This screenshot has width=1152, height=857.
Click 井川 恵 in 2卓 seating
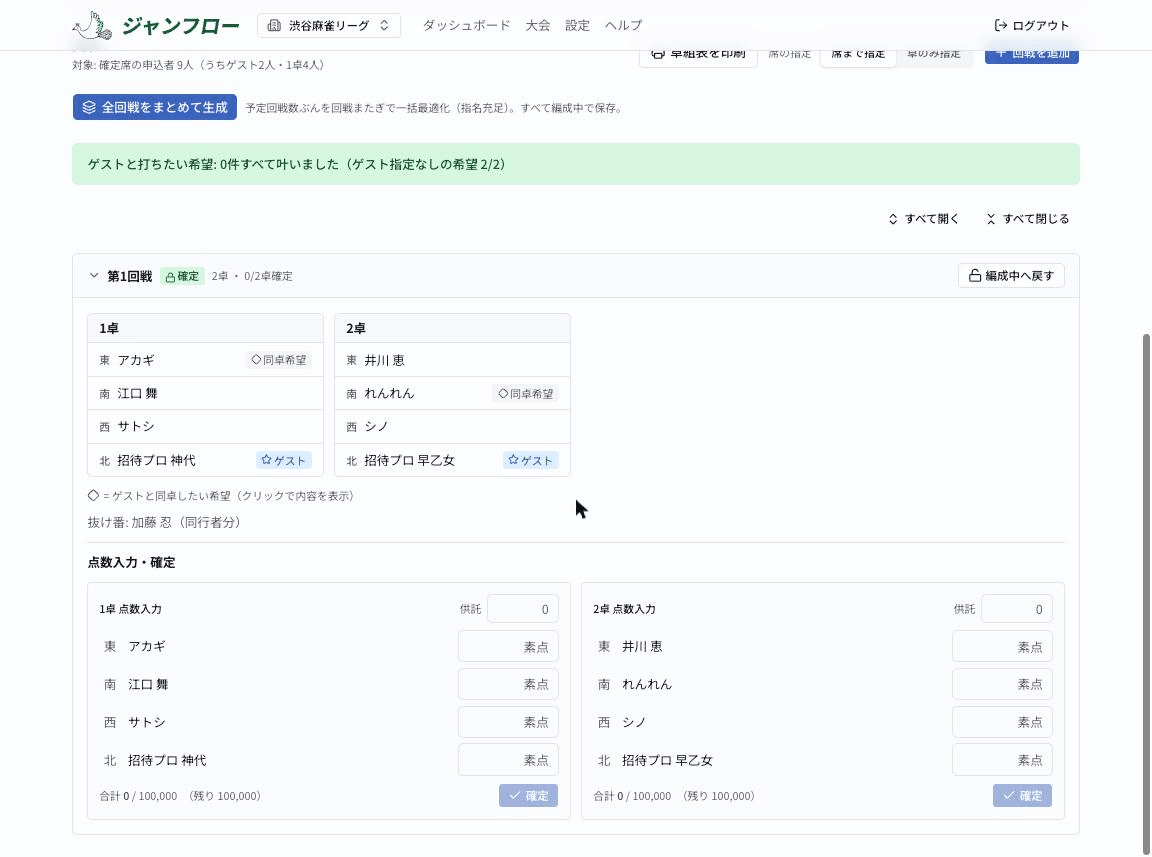tap(384, 360)
